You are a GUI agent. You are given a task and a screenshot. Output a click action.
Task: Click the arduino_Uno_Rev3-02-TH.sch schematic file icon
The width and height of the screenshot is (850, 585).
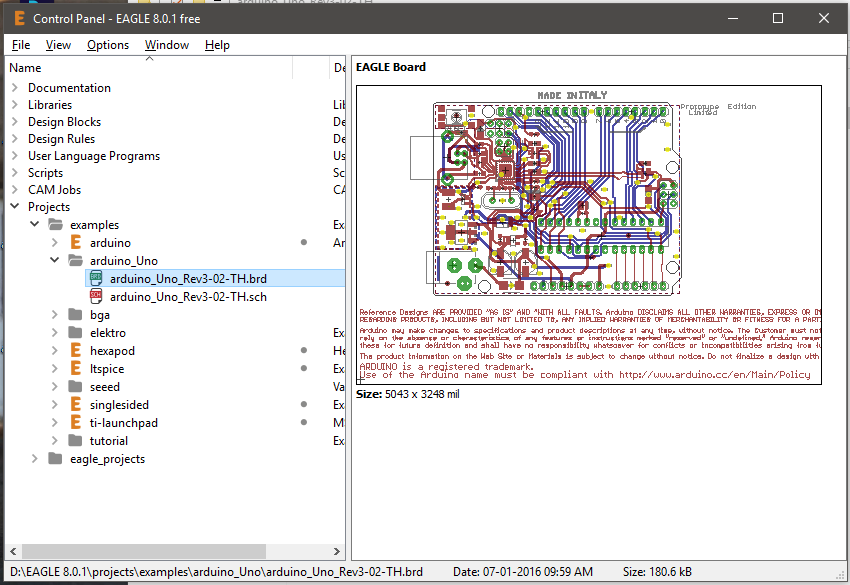point(96,297)
